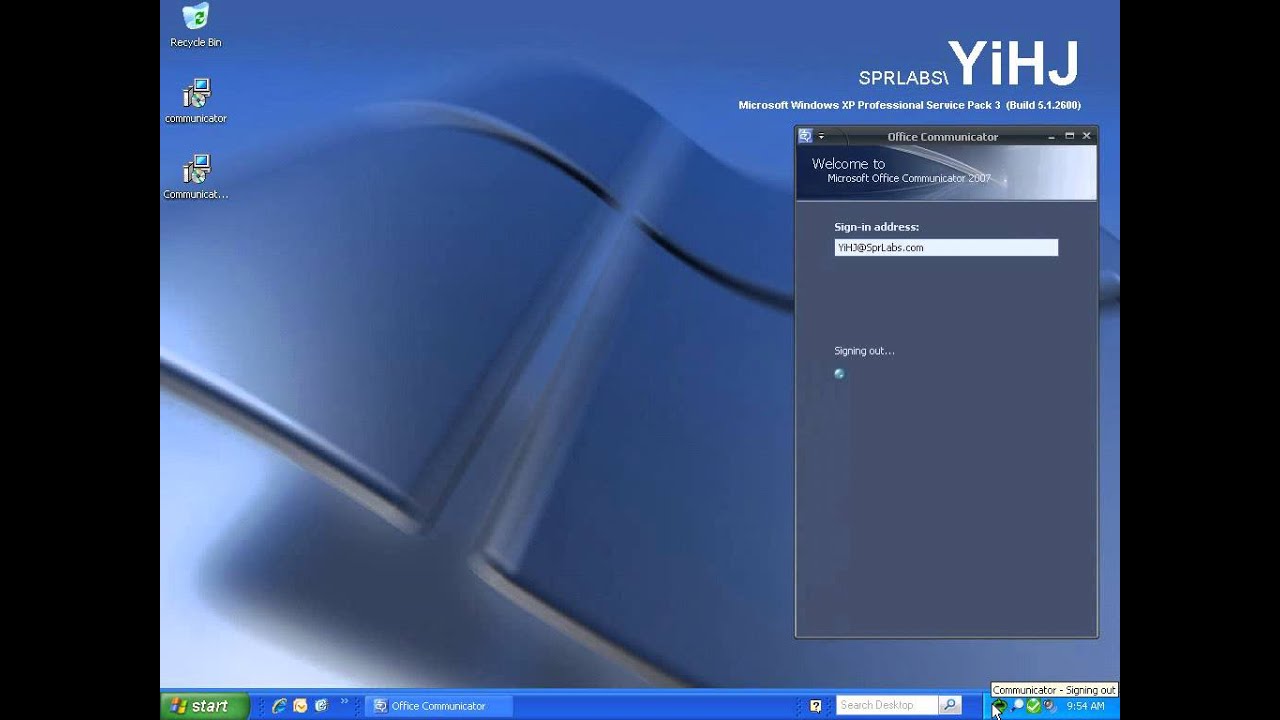Screen dimensions: 1280x720
Task: Open the Windows Start menu
Action: (x=204, y=705)
